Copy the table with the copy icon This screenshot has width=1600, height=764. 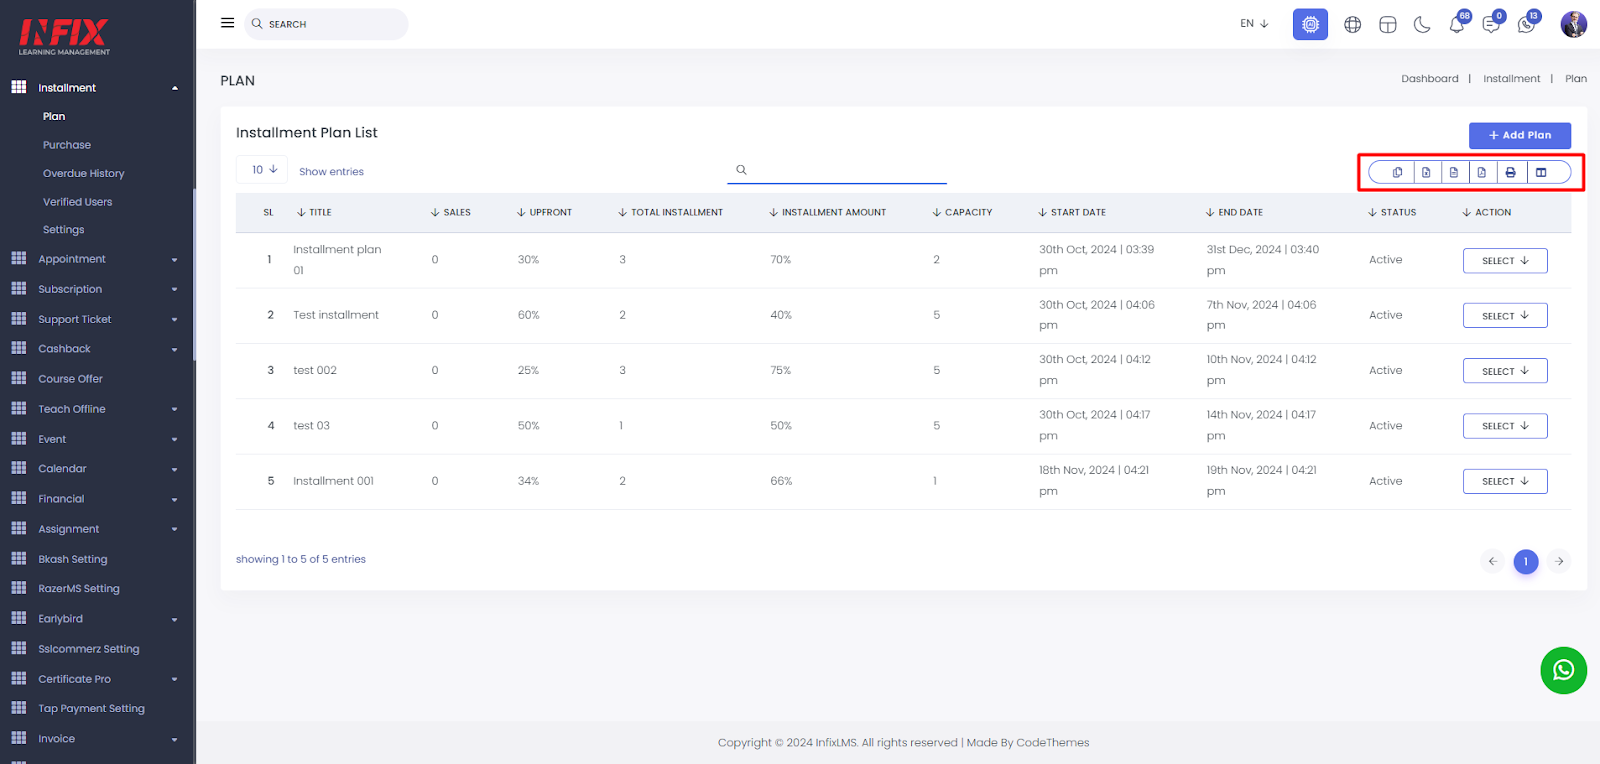click(x=1397, y=172)
